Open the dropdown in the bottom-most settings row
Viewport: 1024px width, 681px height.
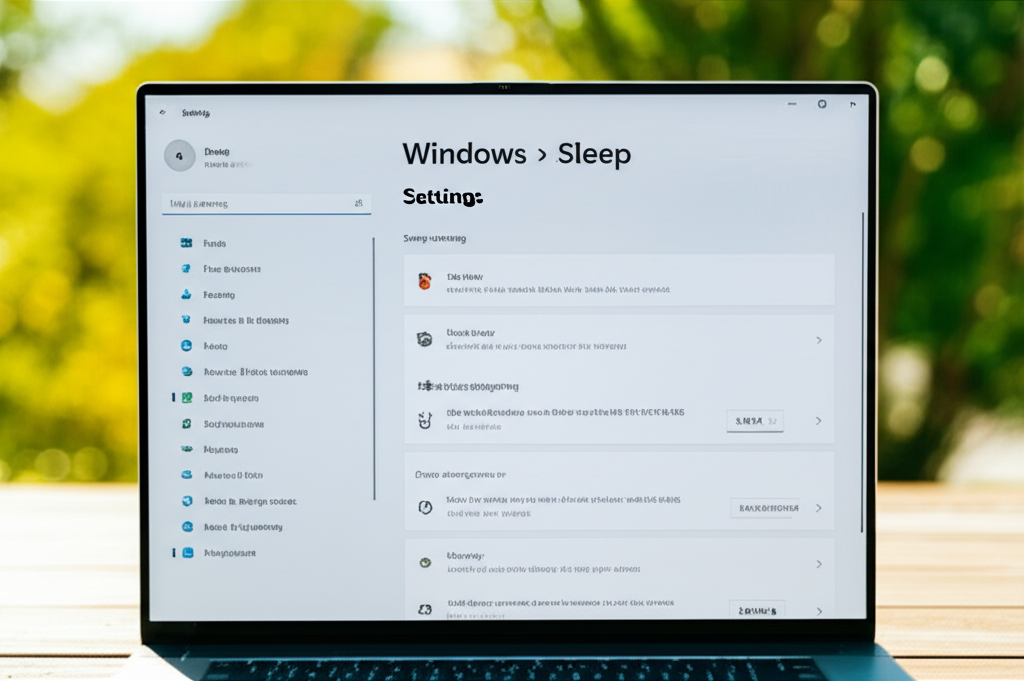tap(756, 609)
